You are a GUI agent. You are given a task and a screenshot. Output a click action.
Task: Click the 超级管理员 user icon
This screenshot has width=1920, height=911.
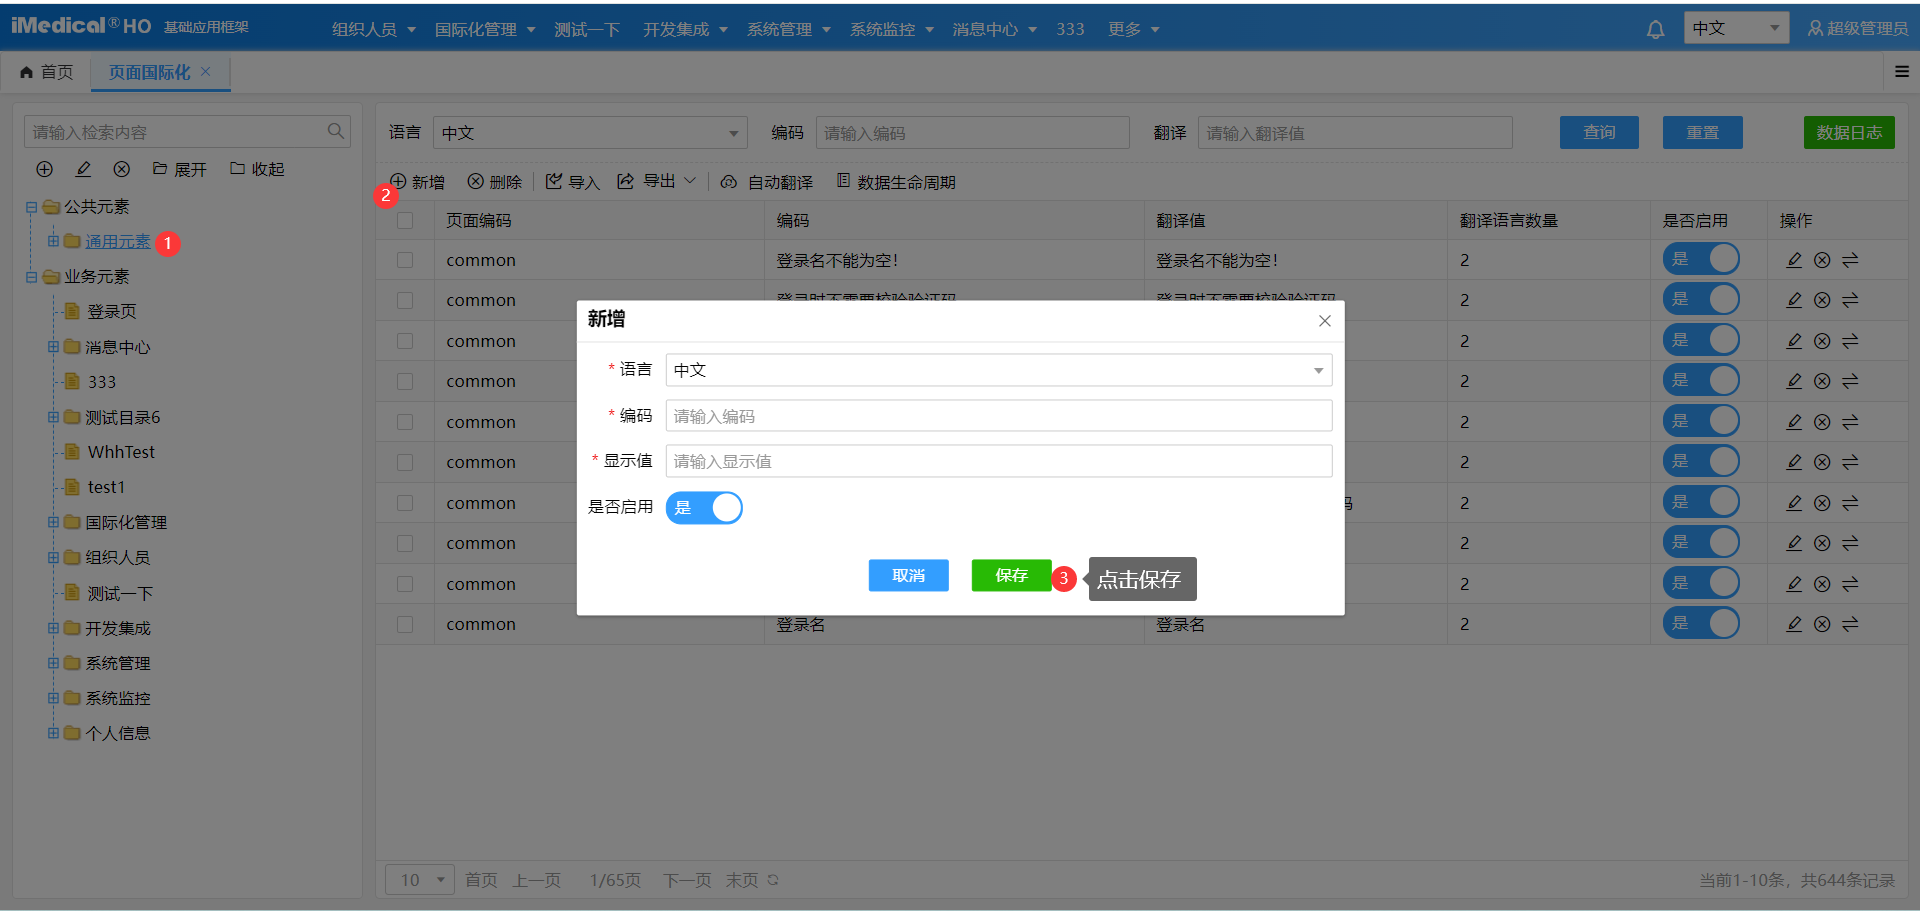pyautogui.click(x=1814, y=28)
